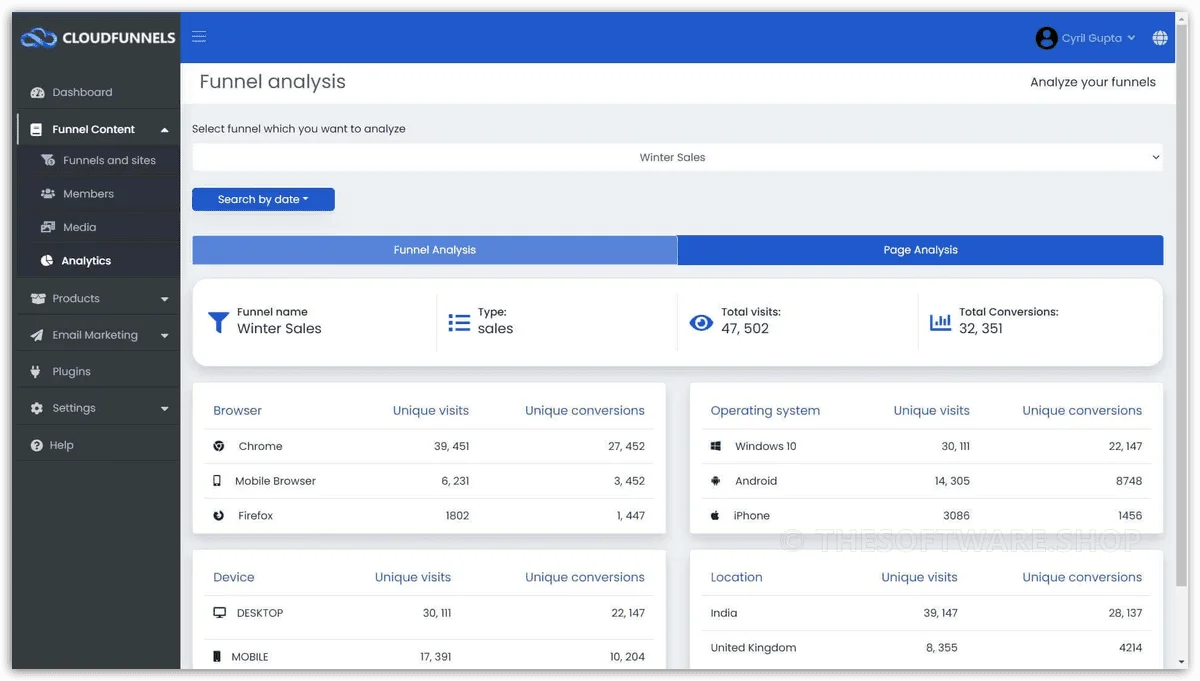Image resolution: width=1200 pixels, height=681 pixels.
Task: Expand the Products submenu arrow
Action: coord(164,299)
